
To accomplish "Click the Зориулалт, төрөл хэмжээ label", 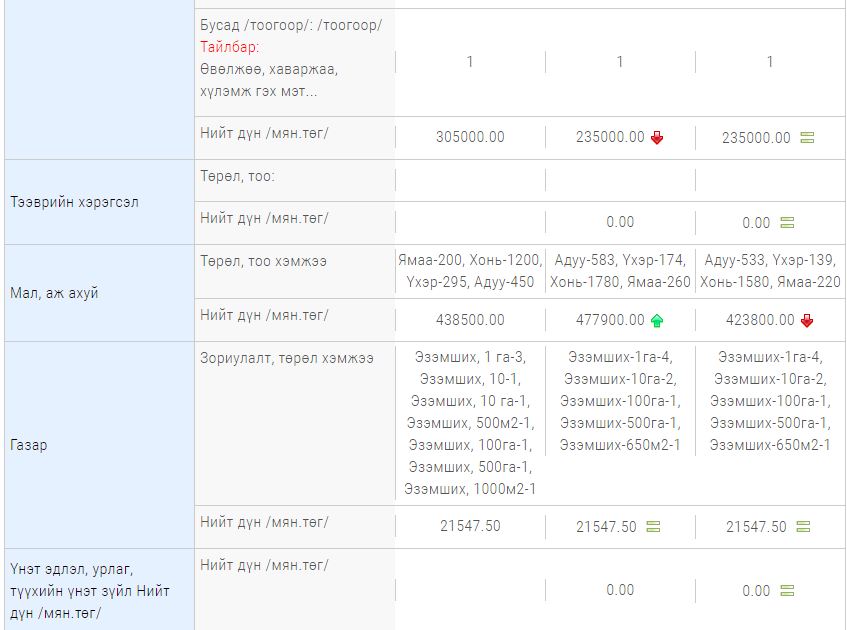I will coord(287,358).
